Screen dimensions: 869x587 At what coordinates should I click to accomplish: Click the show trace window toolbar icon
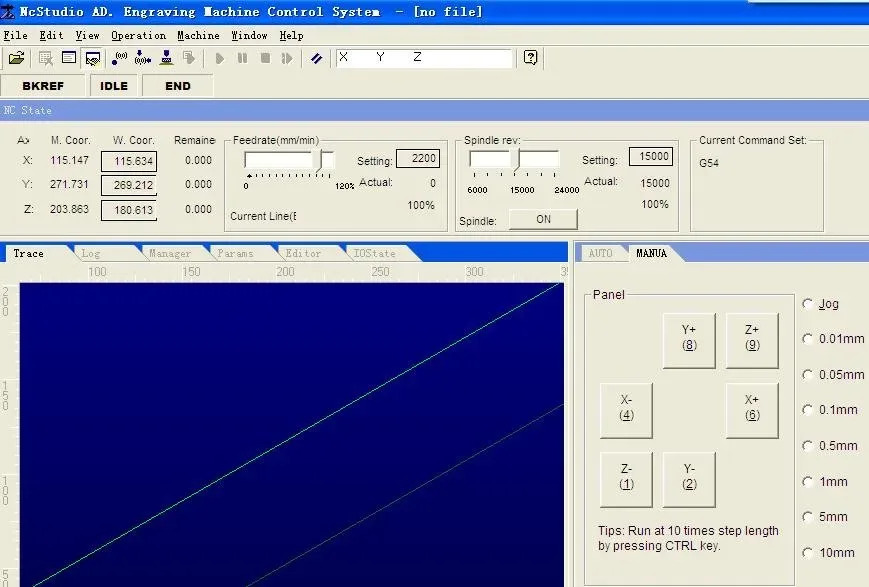93,58
